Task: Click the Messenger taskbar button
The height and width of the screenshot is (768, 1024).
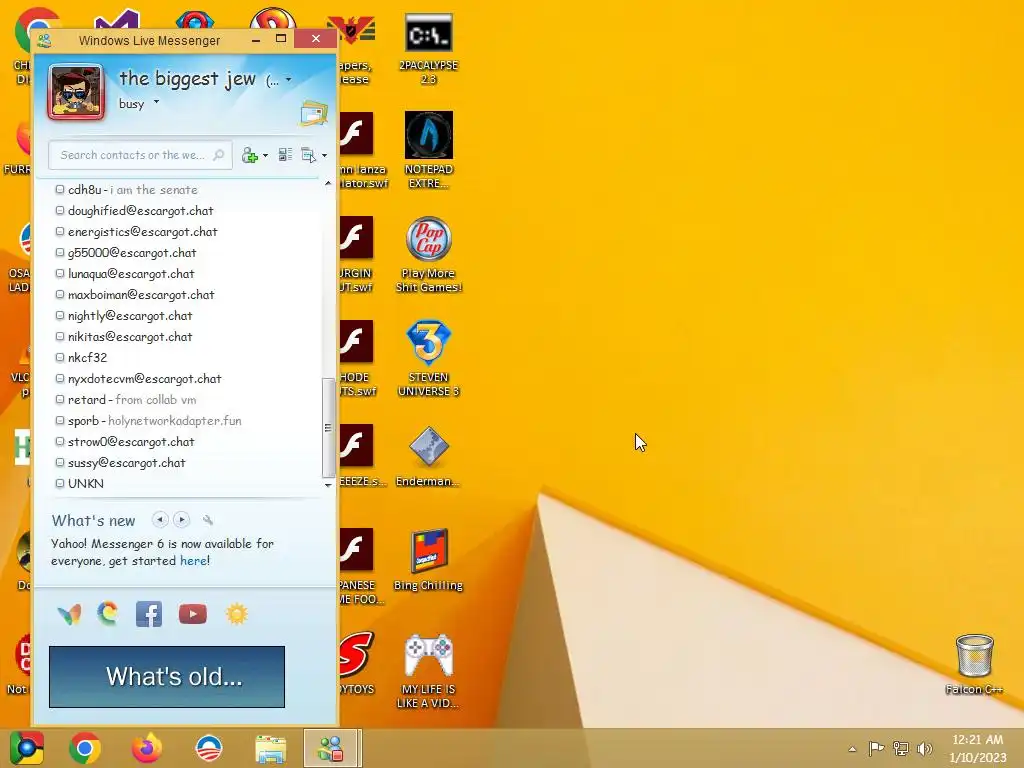Action: (332, 748)
